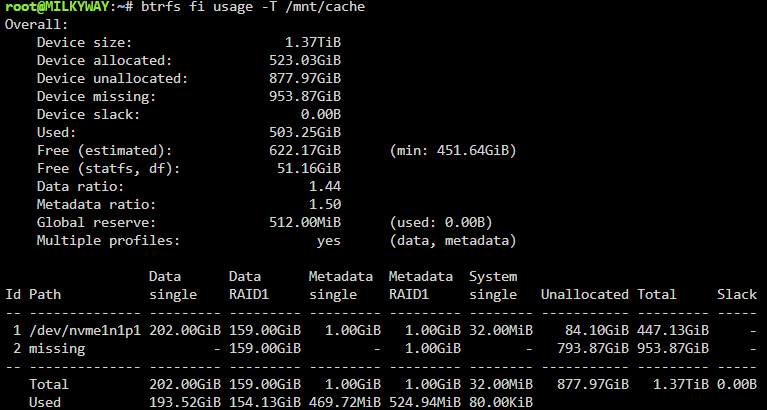Select Free (estimated) value 622.17GiB
Viewport: 767px width, 410px height.
tap(305, 150)
